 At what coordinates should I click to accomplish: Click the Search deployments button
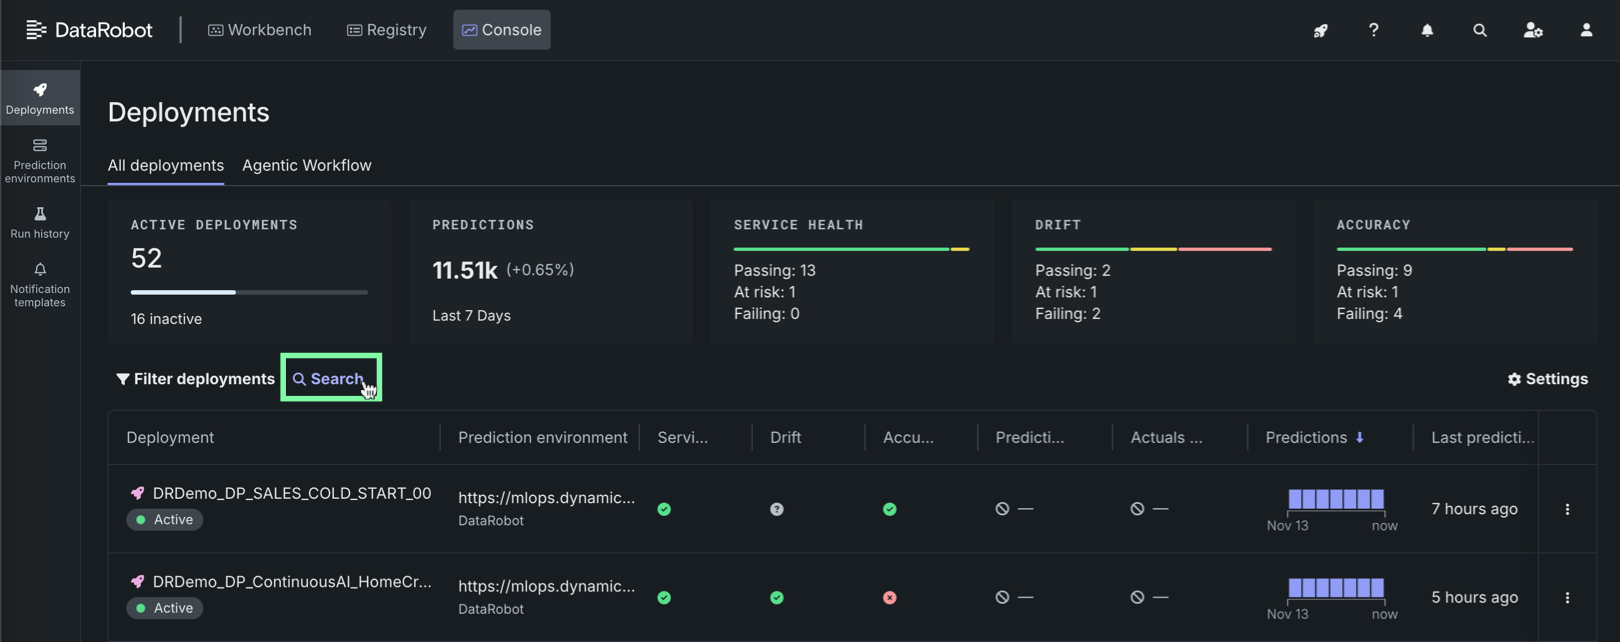tap(330, 379)
